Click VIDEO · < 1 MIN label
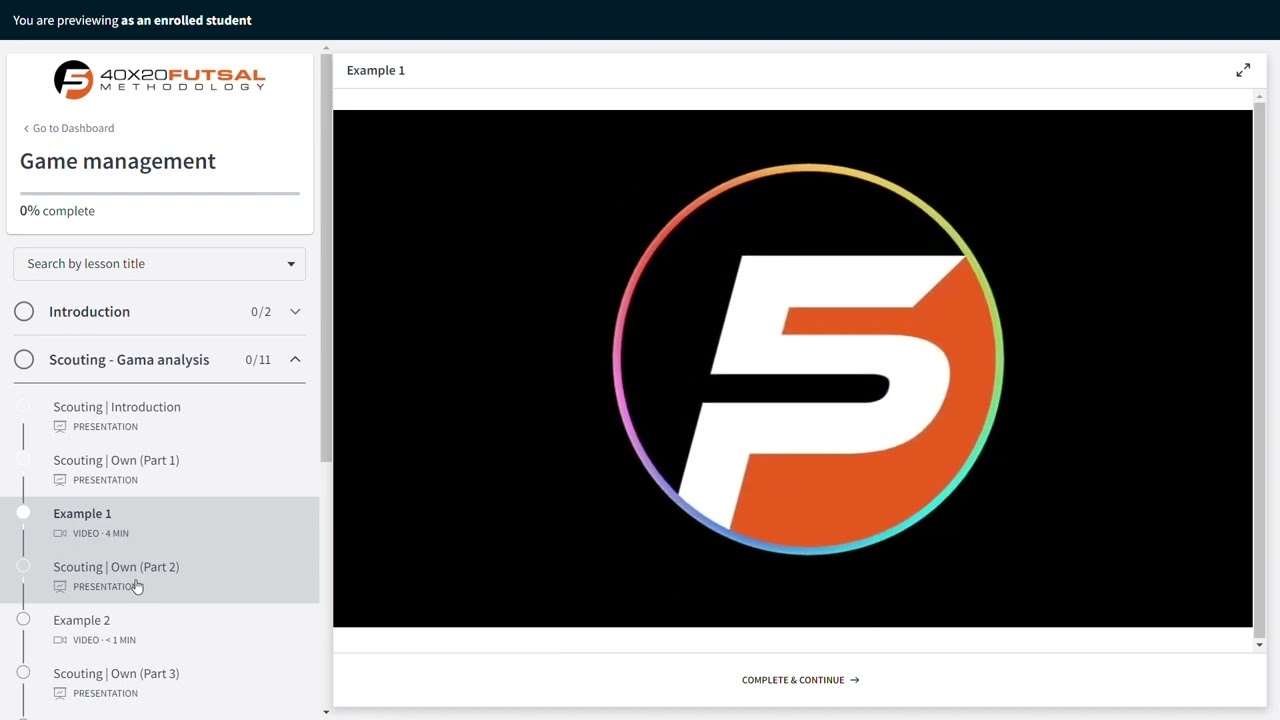This screenshot has width=1280, height=720. click(104, 640)
